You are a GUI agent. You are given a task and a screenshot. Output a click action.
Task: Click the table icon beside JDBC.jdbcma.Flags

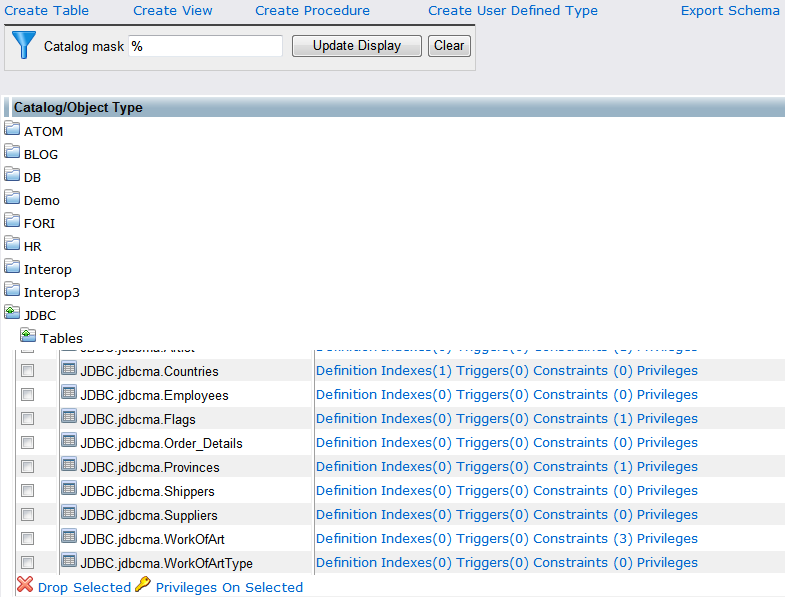(x=69, y=418)
